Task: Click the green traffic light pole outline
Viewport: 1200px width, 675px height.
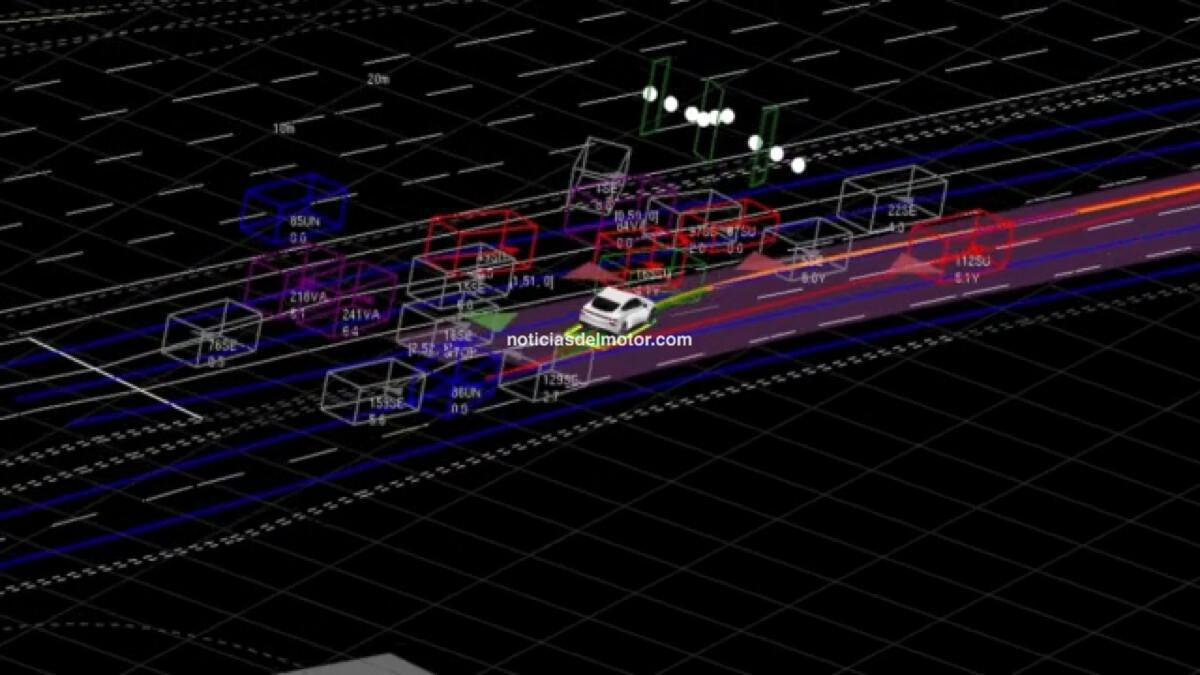Action: point(655,100)
